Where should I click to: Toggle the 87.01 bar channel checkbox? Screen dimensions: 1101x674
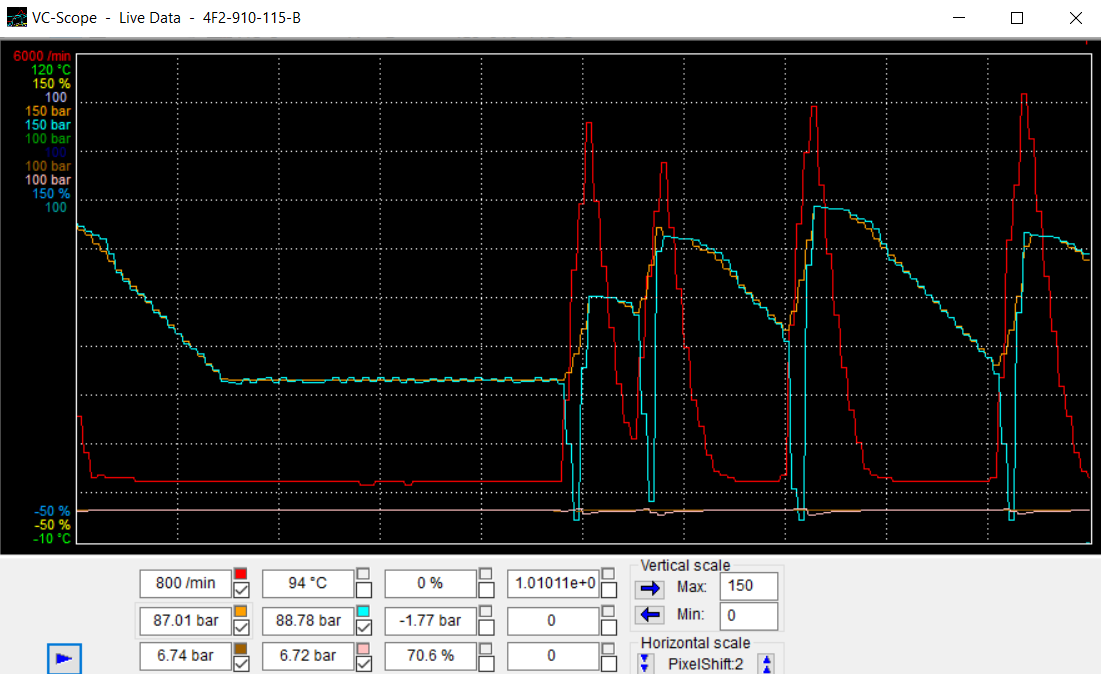coord(241,628)
